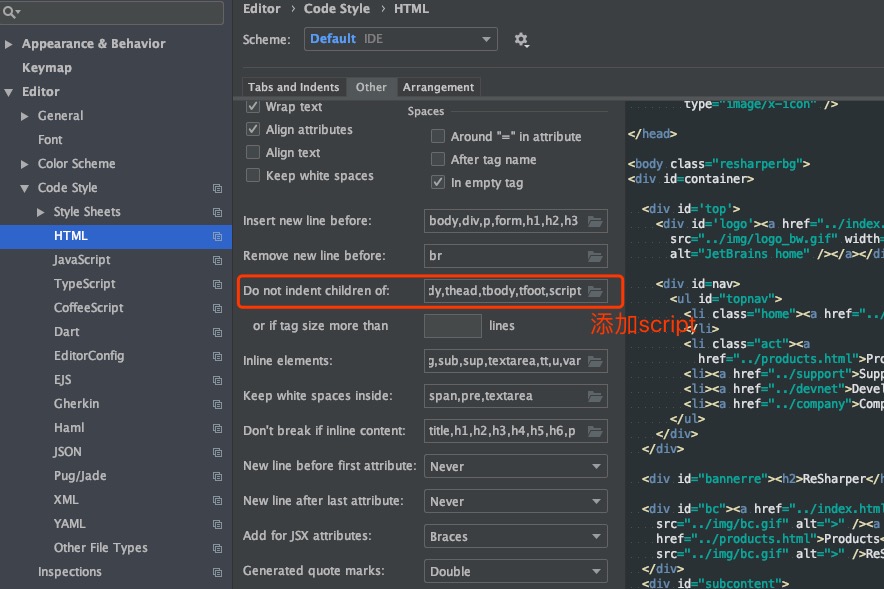Viewport: 884px width, 589px height.
Task: Expand the Color Scheme tree node
Action: (24, 164)
